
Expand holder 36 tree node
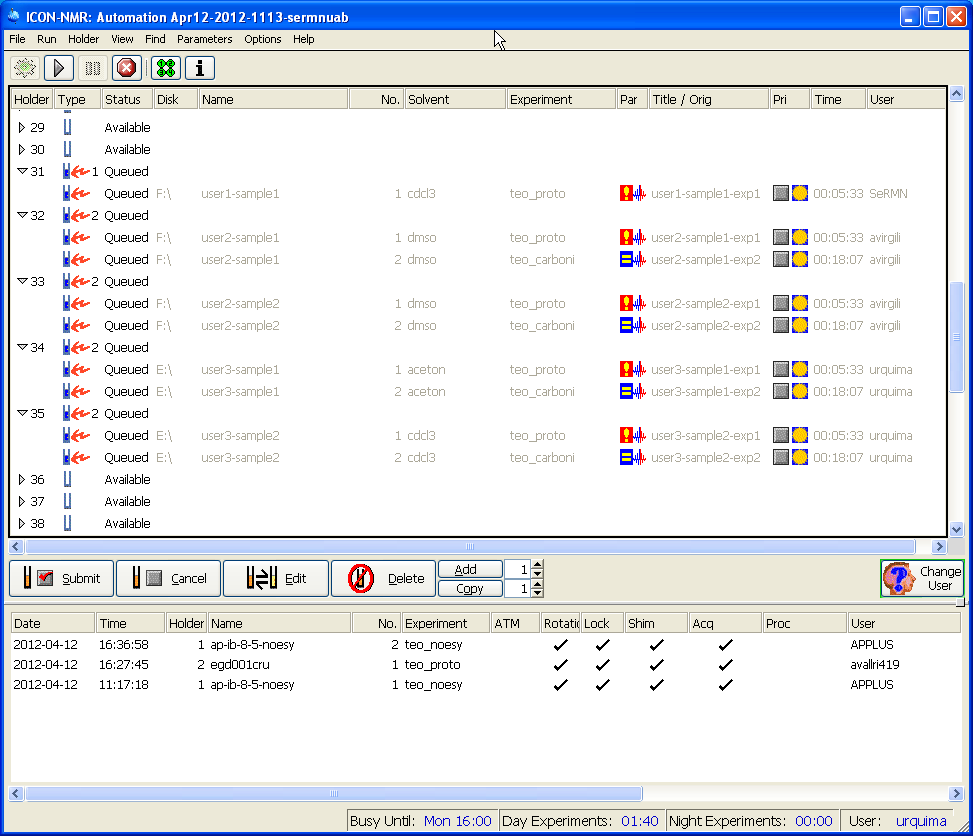[x=22, y=480]
